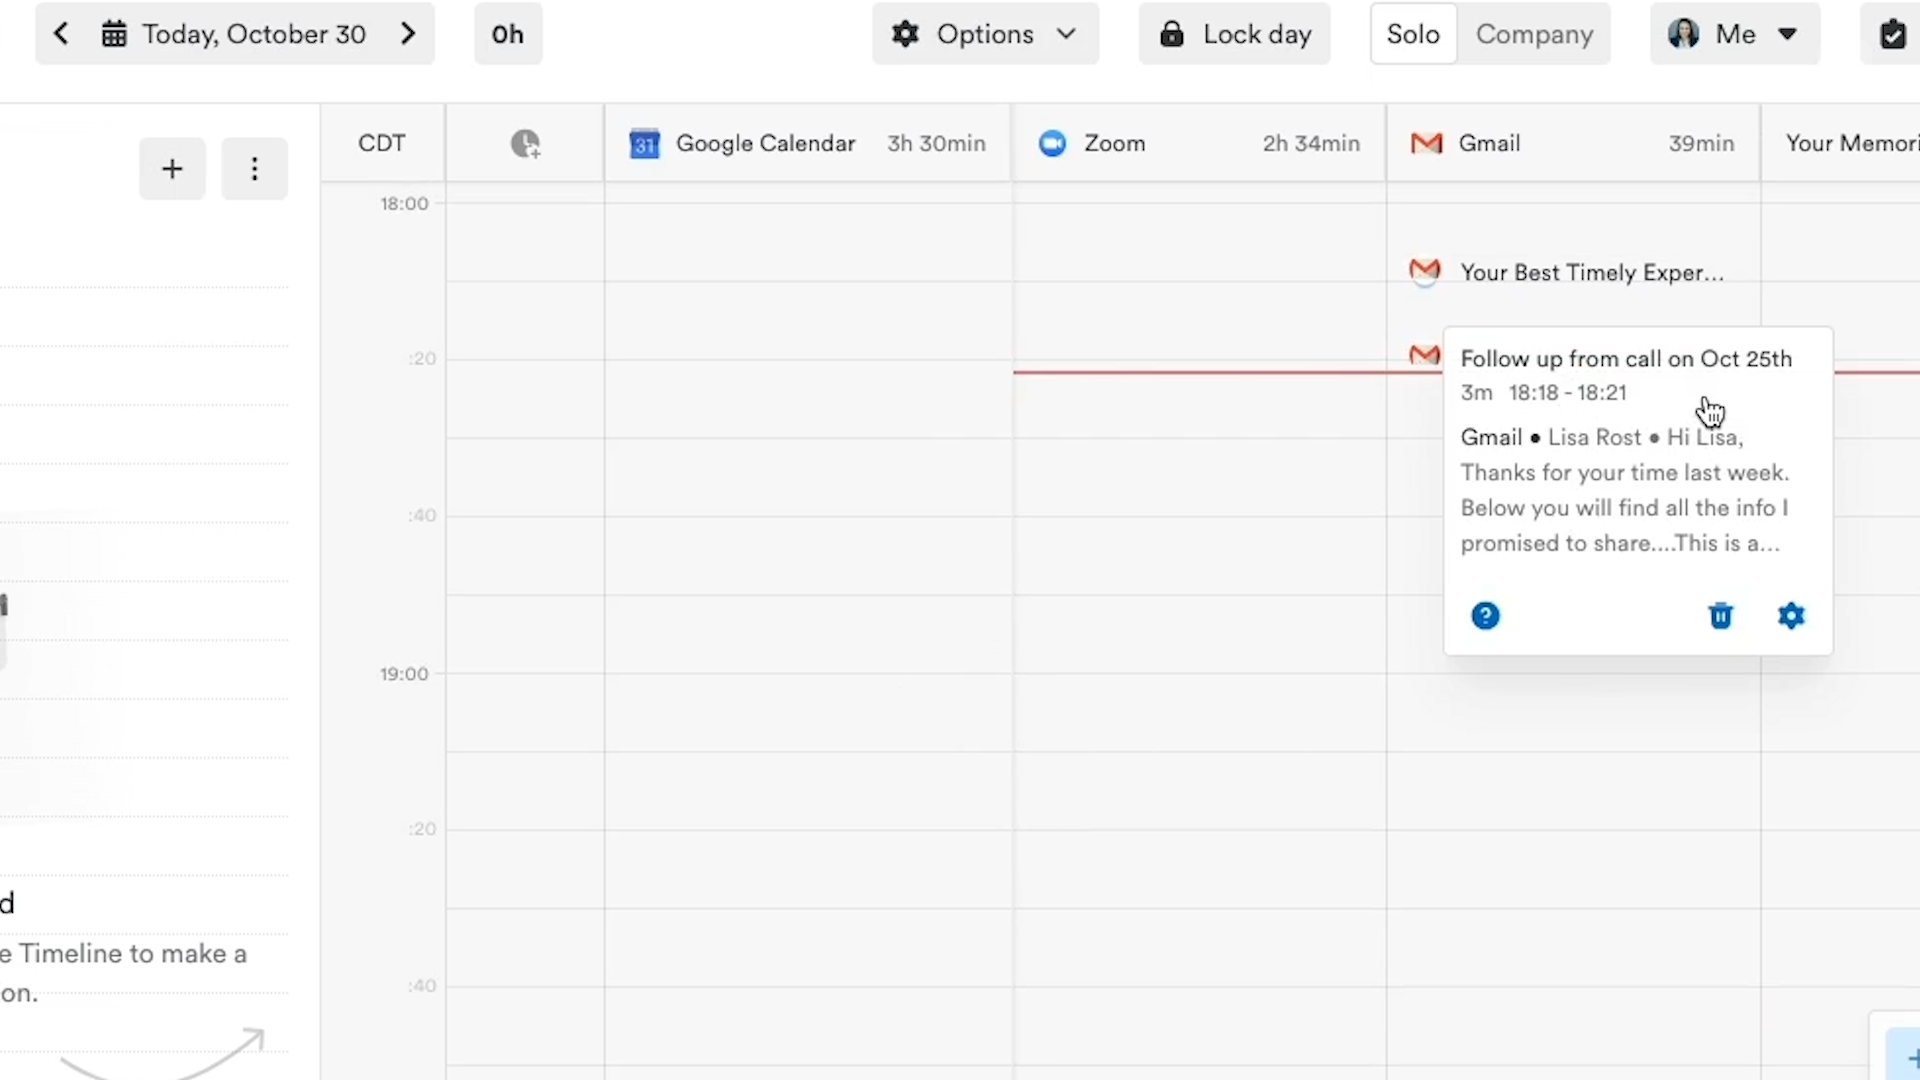Click the add-person avatar icon near CDT column

click(x=525, y=144)
